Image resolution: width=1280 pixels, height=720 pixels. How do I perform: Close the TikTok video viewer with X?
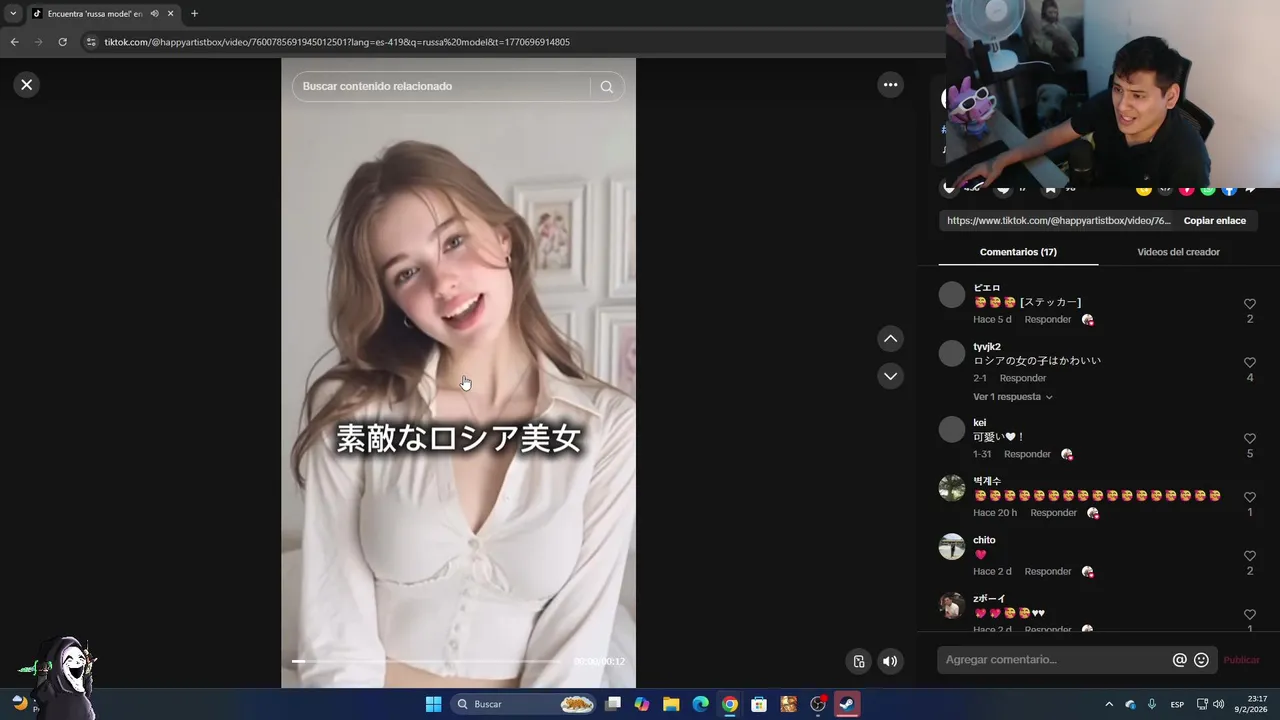tap(27, 85)
